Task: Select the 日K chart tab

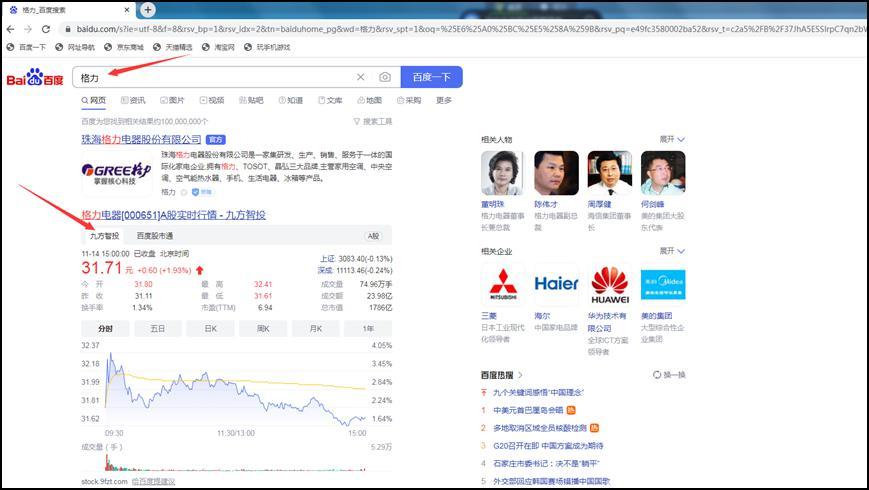Action: pos(211,329)
